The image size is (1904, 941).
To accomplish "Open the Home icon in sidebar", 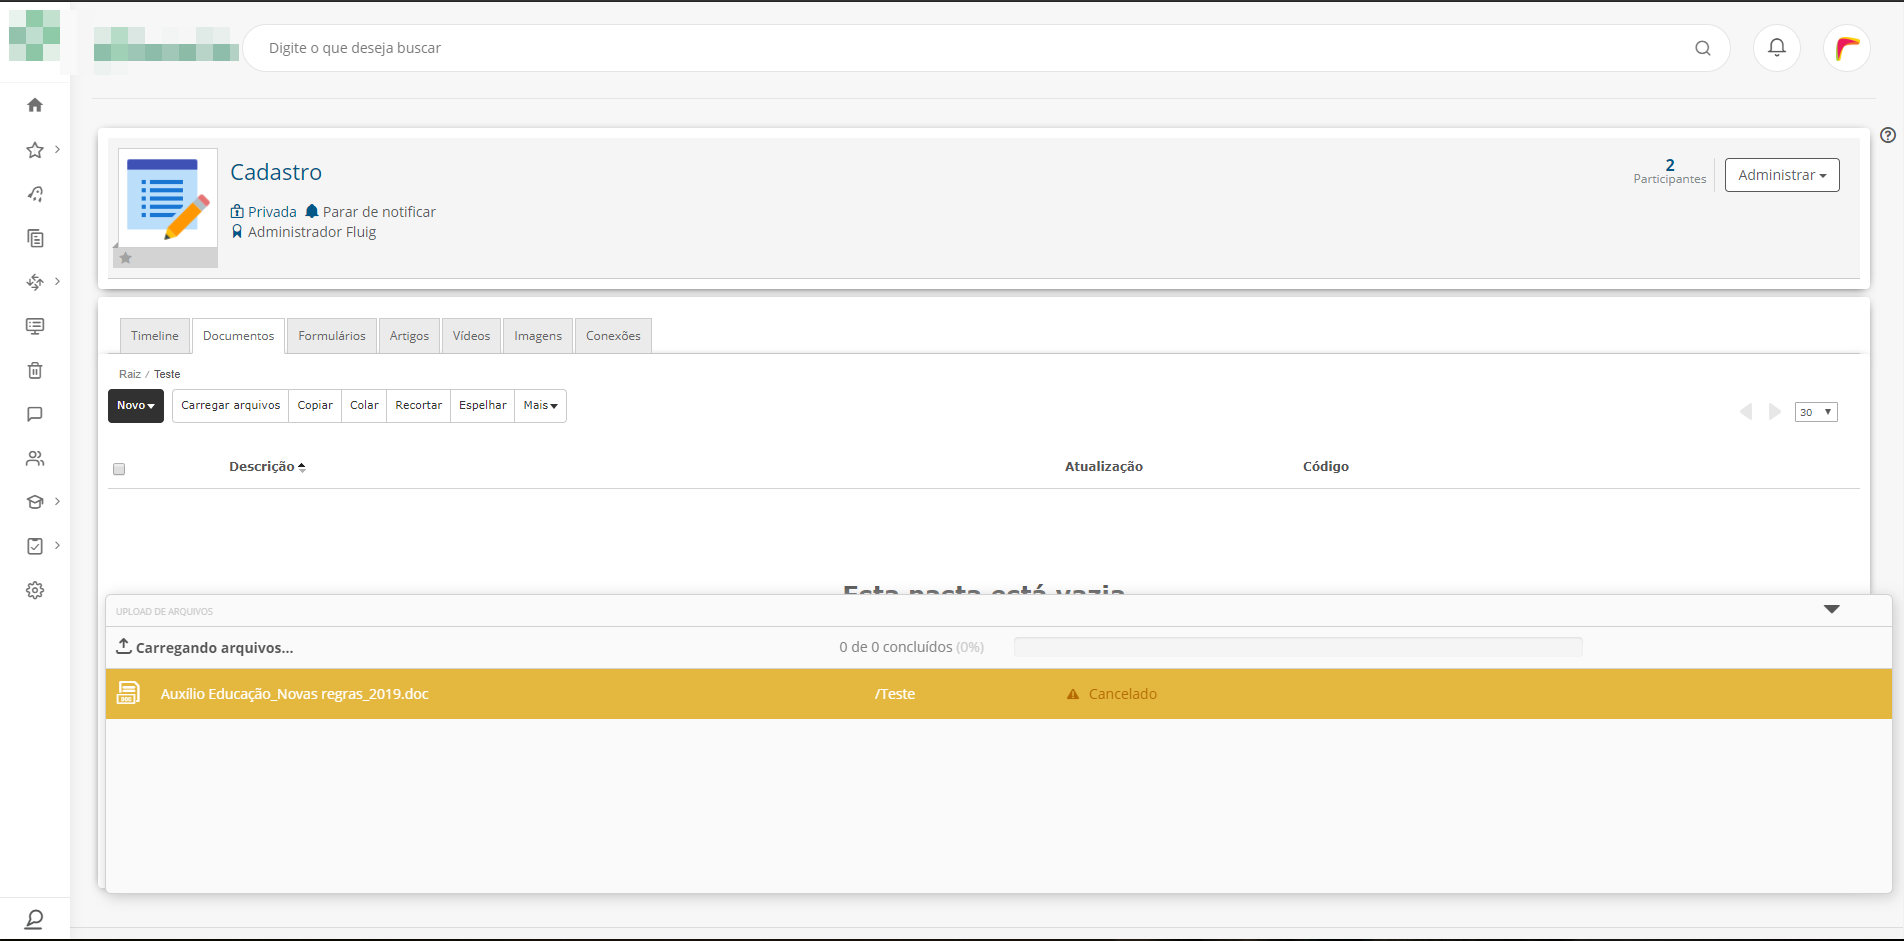I will [35, 105].
